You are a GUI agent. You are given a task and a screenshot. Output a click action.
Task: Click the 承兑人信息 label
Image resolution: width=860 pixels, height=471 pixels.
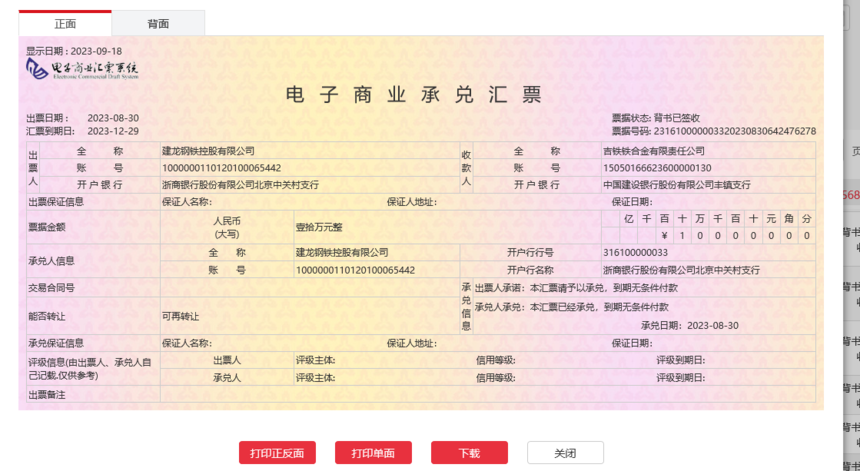(x=52, y=261)
